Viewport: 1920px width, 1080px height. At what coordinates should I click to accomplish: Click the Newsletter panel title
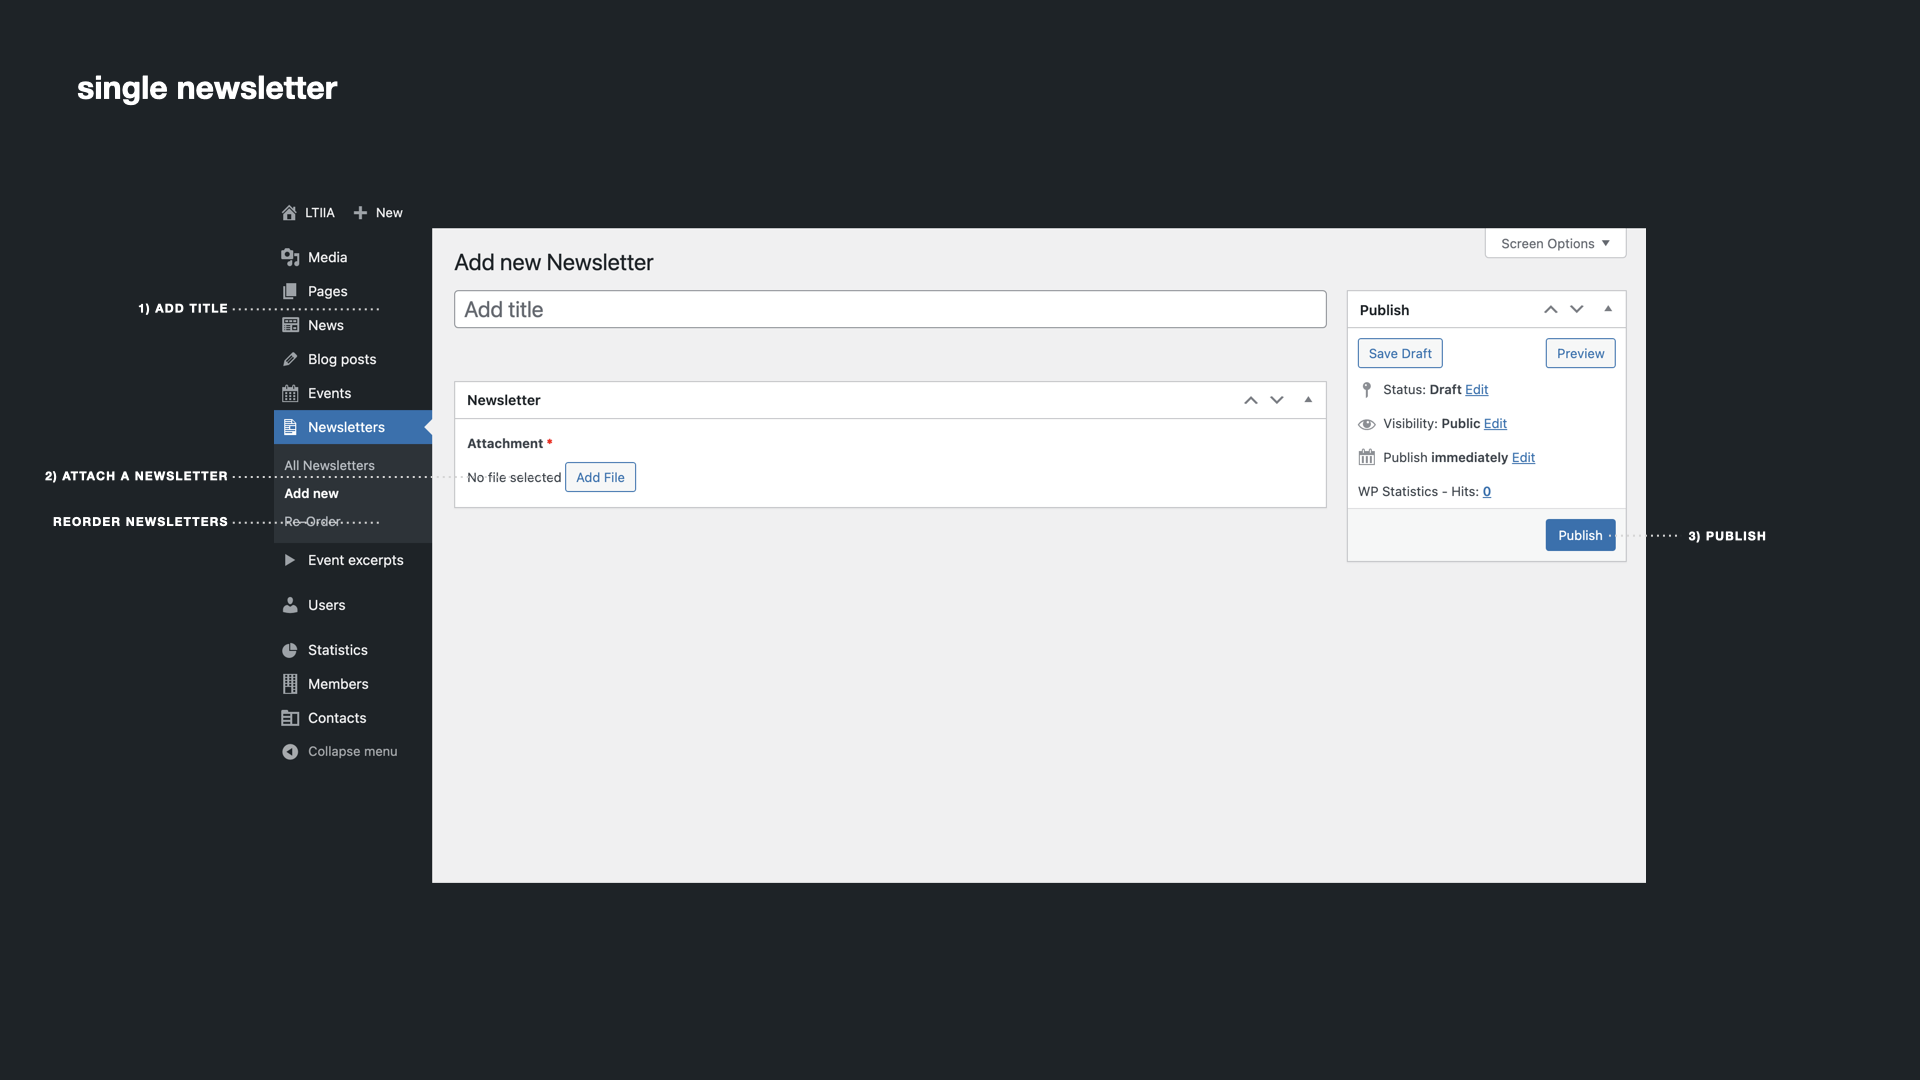(x=504, y=400)
